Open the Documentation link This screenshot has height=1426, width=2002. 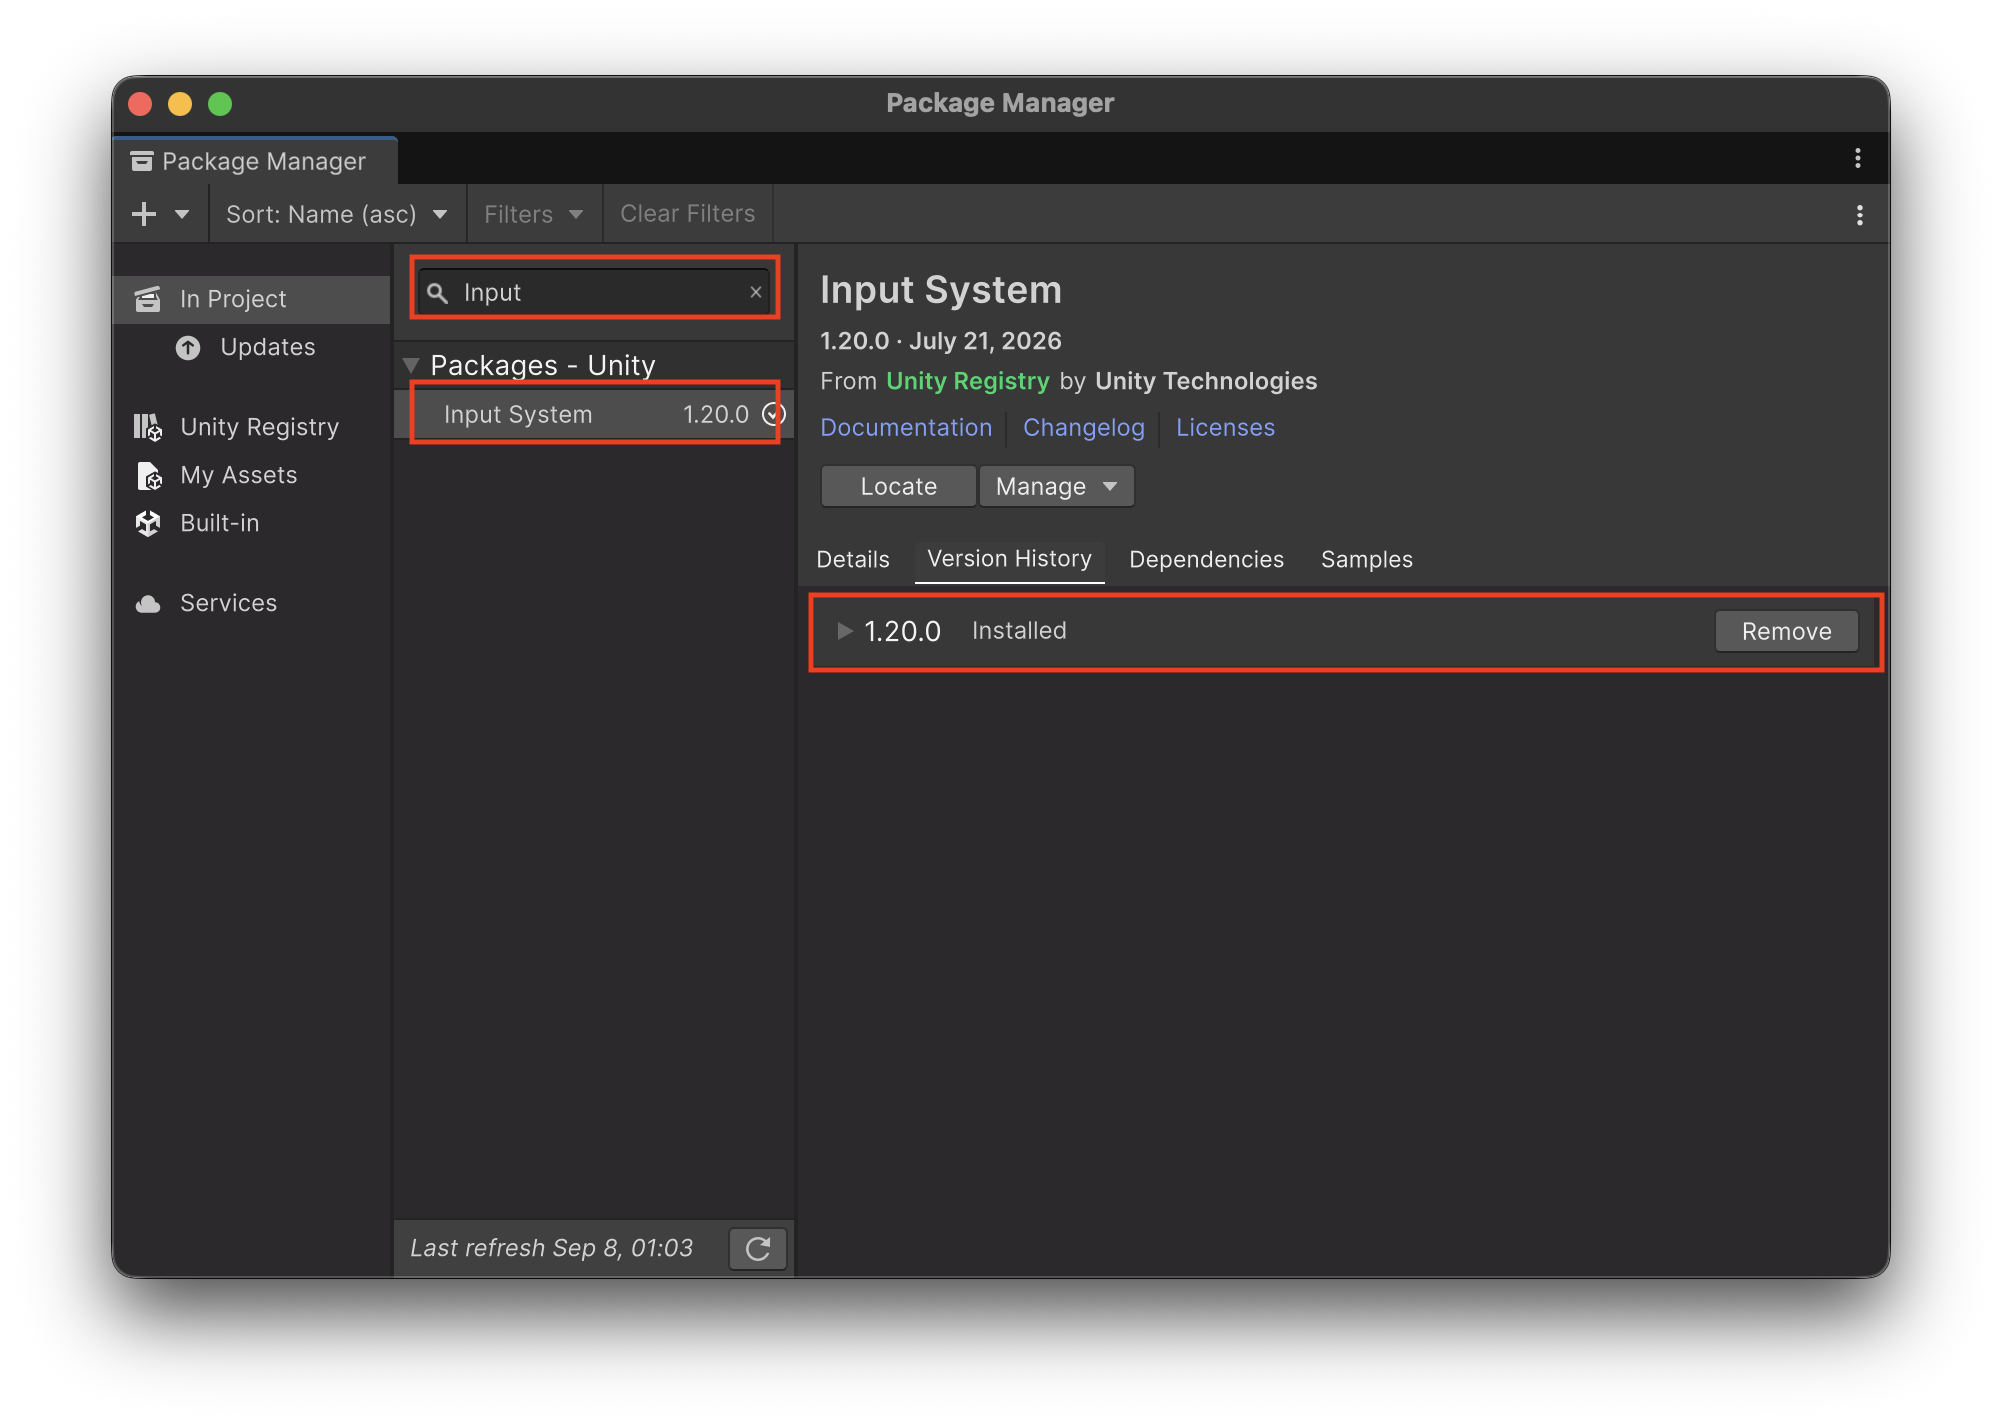(906, 428)
